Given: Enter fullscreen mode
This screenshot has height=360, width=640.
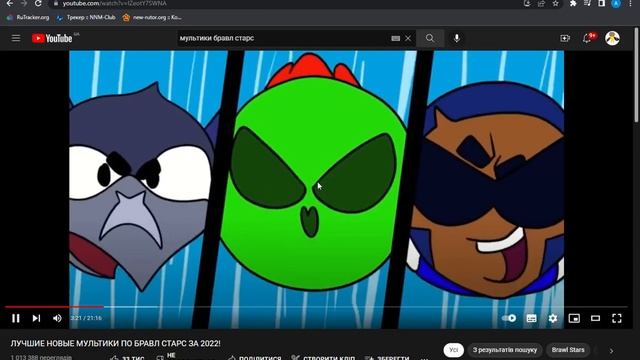Looking at the screenshot, I should [617, 318].
